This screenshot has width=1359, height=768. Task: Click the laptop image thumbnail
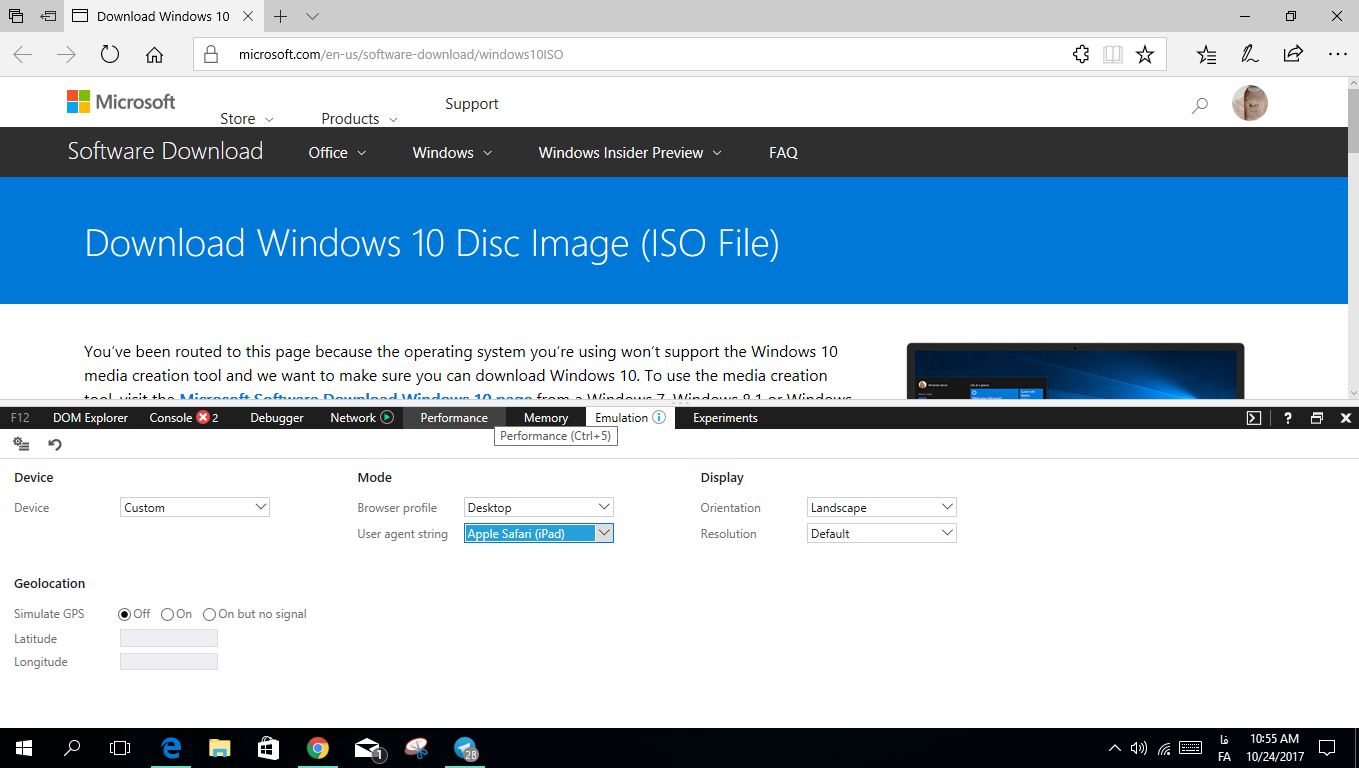1075,371
